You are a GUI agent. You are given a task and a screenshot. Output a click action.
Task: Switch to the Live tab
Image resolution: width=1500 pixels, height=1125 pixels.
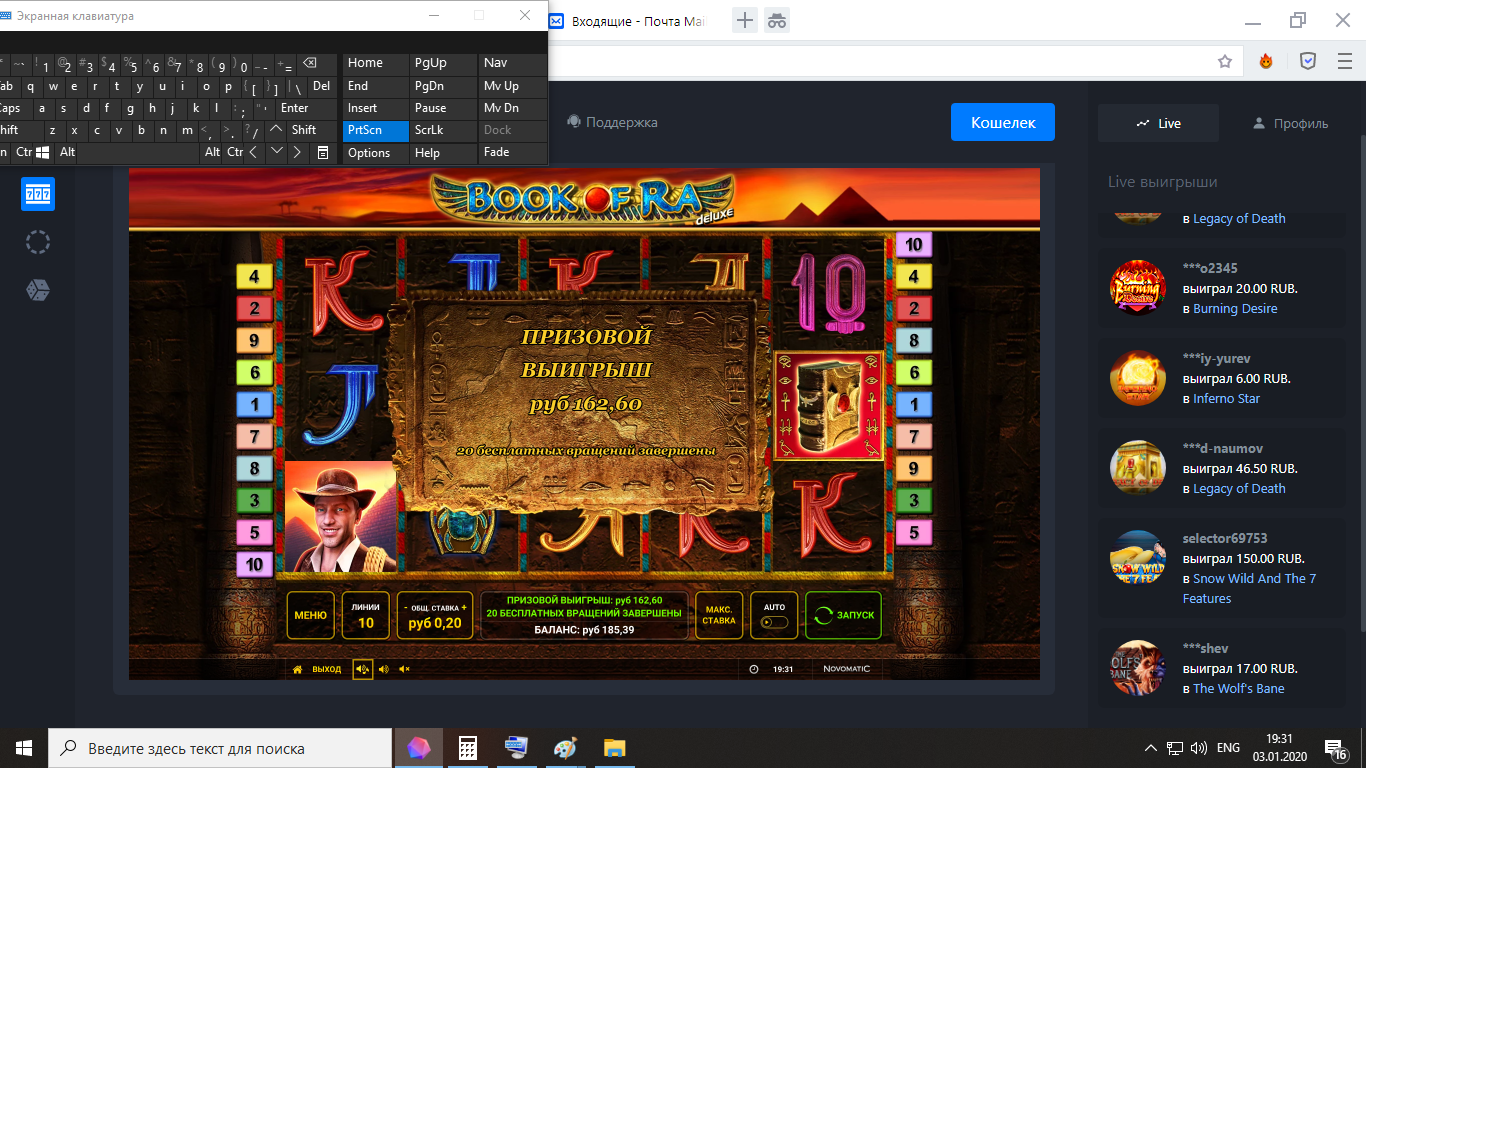click(x=1158, y=123)
